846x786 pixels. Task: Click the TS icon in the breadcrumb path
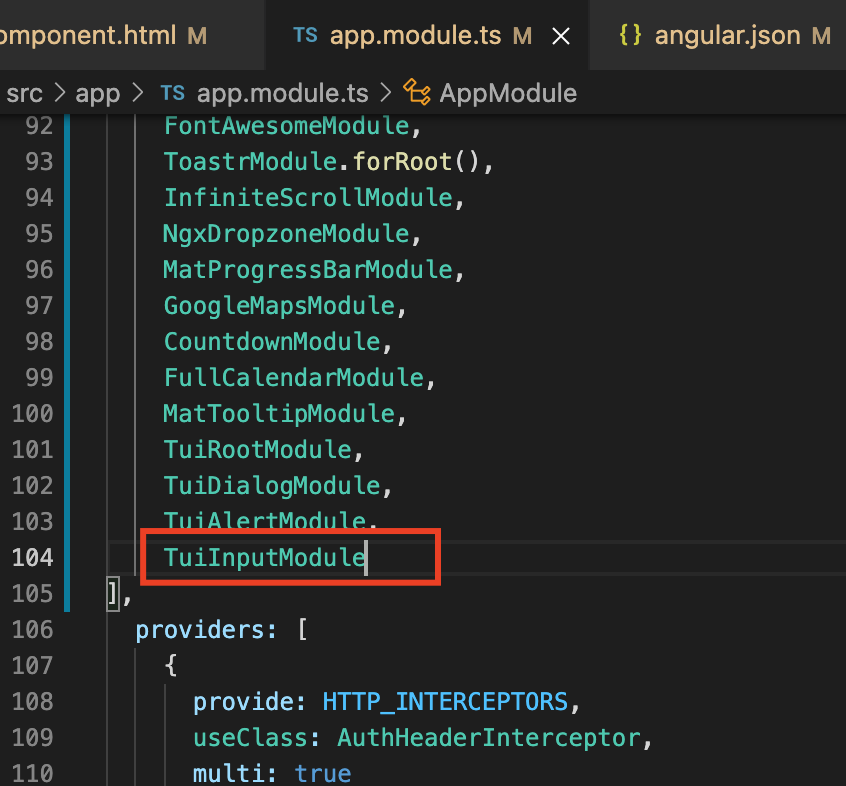tap(172, 92)
